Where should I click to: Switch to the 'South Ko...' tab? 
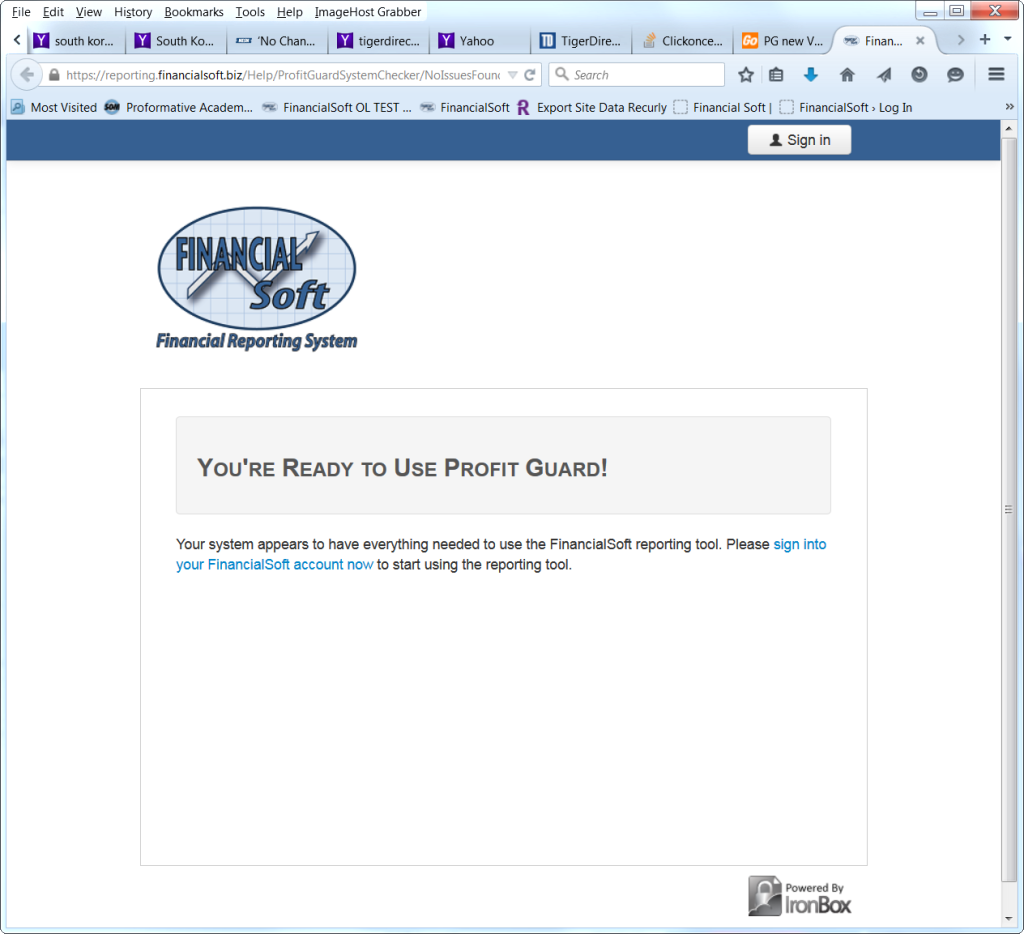coord(177,41)
